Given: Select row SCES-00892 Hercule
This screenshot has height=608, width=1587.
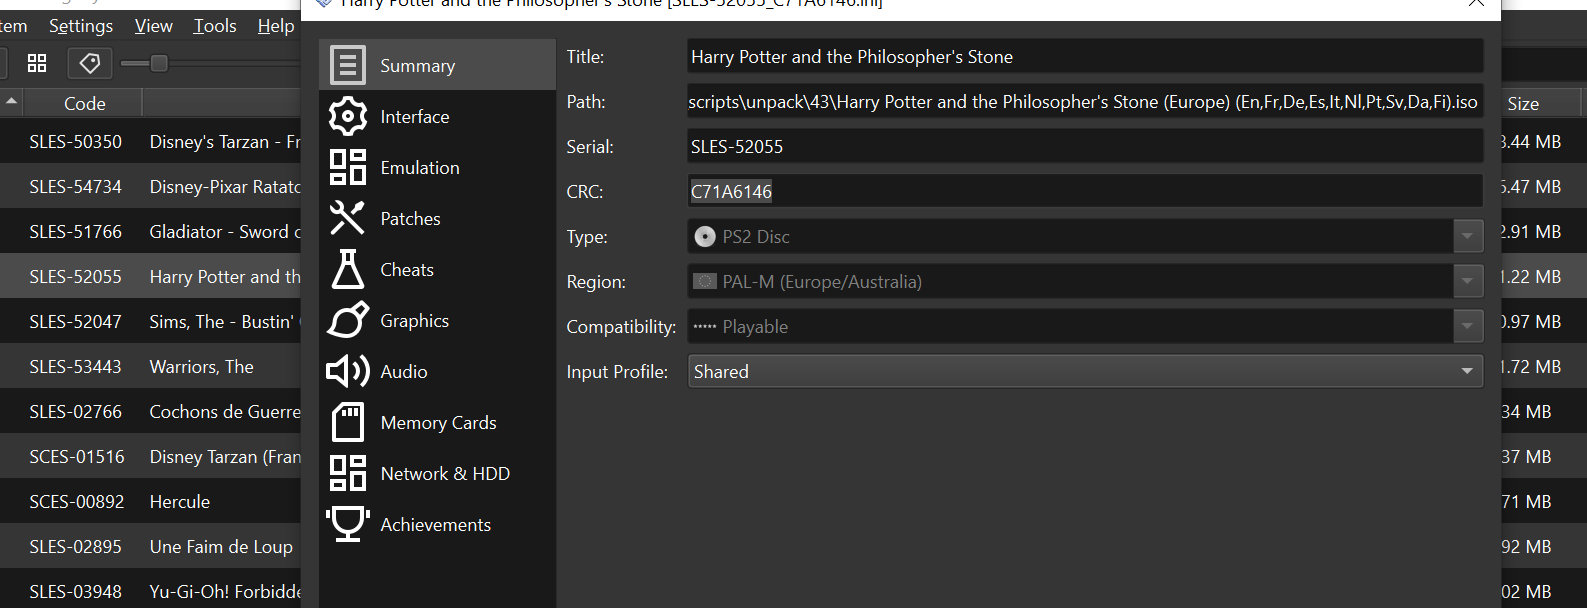Looking at the screenshot, I should coord(150,502).
